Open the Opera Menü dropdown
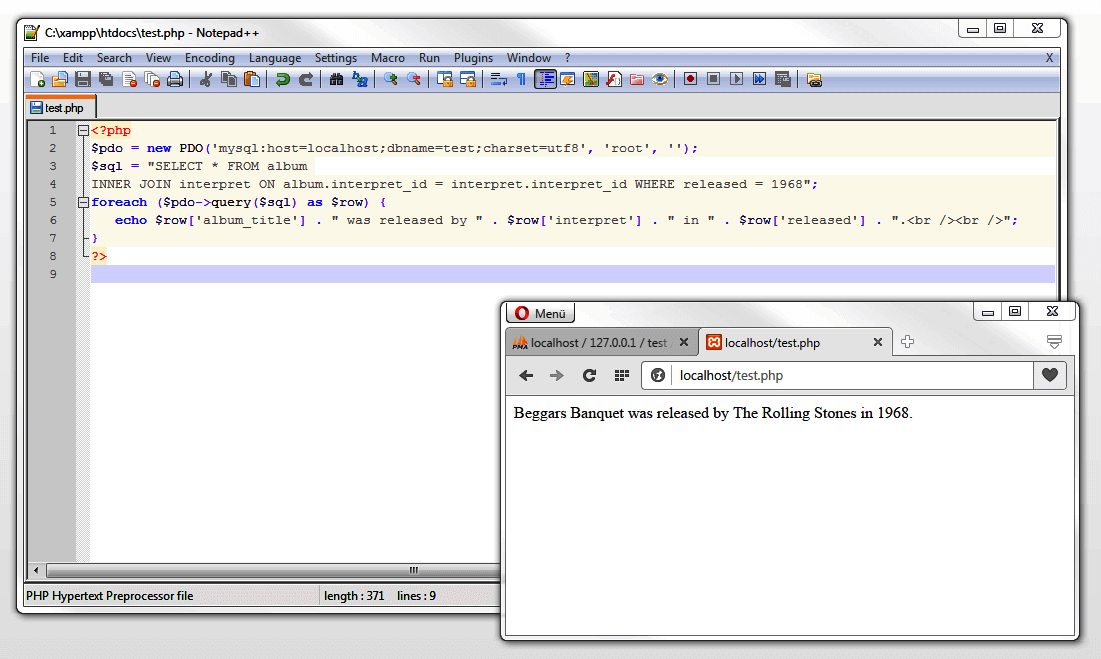Screen dimensions: 1101x659 point(540,312)
